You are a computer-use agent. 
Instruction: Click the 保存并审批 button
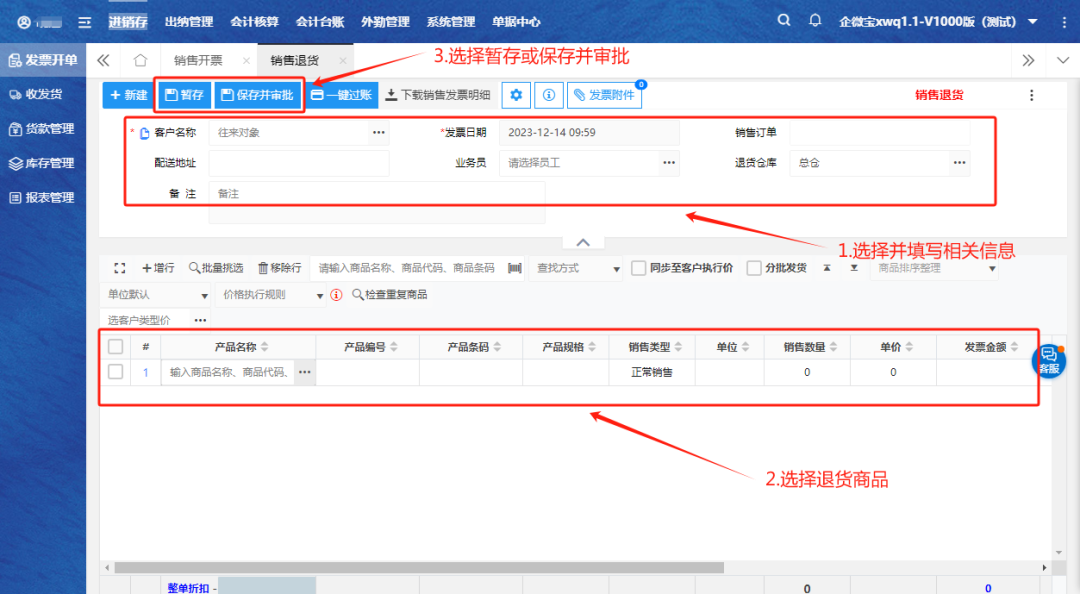[257, 95]
